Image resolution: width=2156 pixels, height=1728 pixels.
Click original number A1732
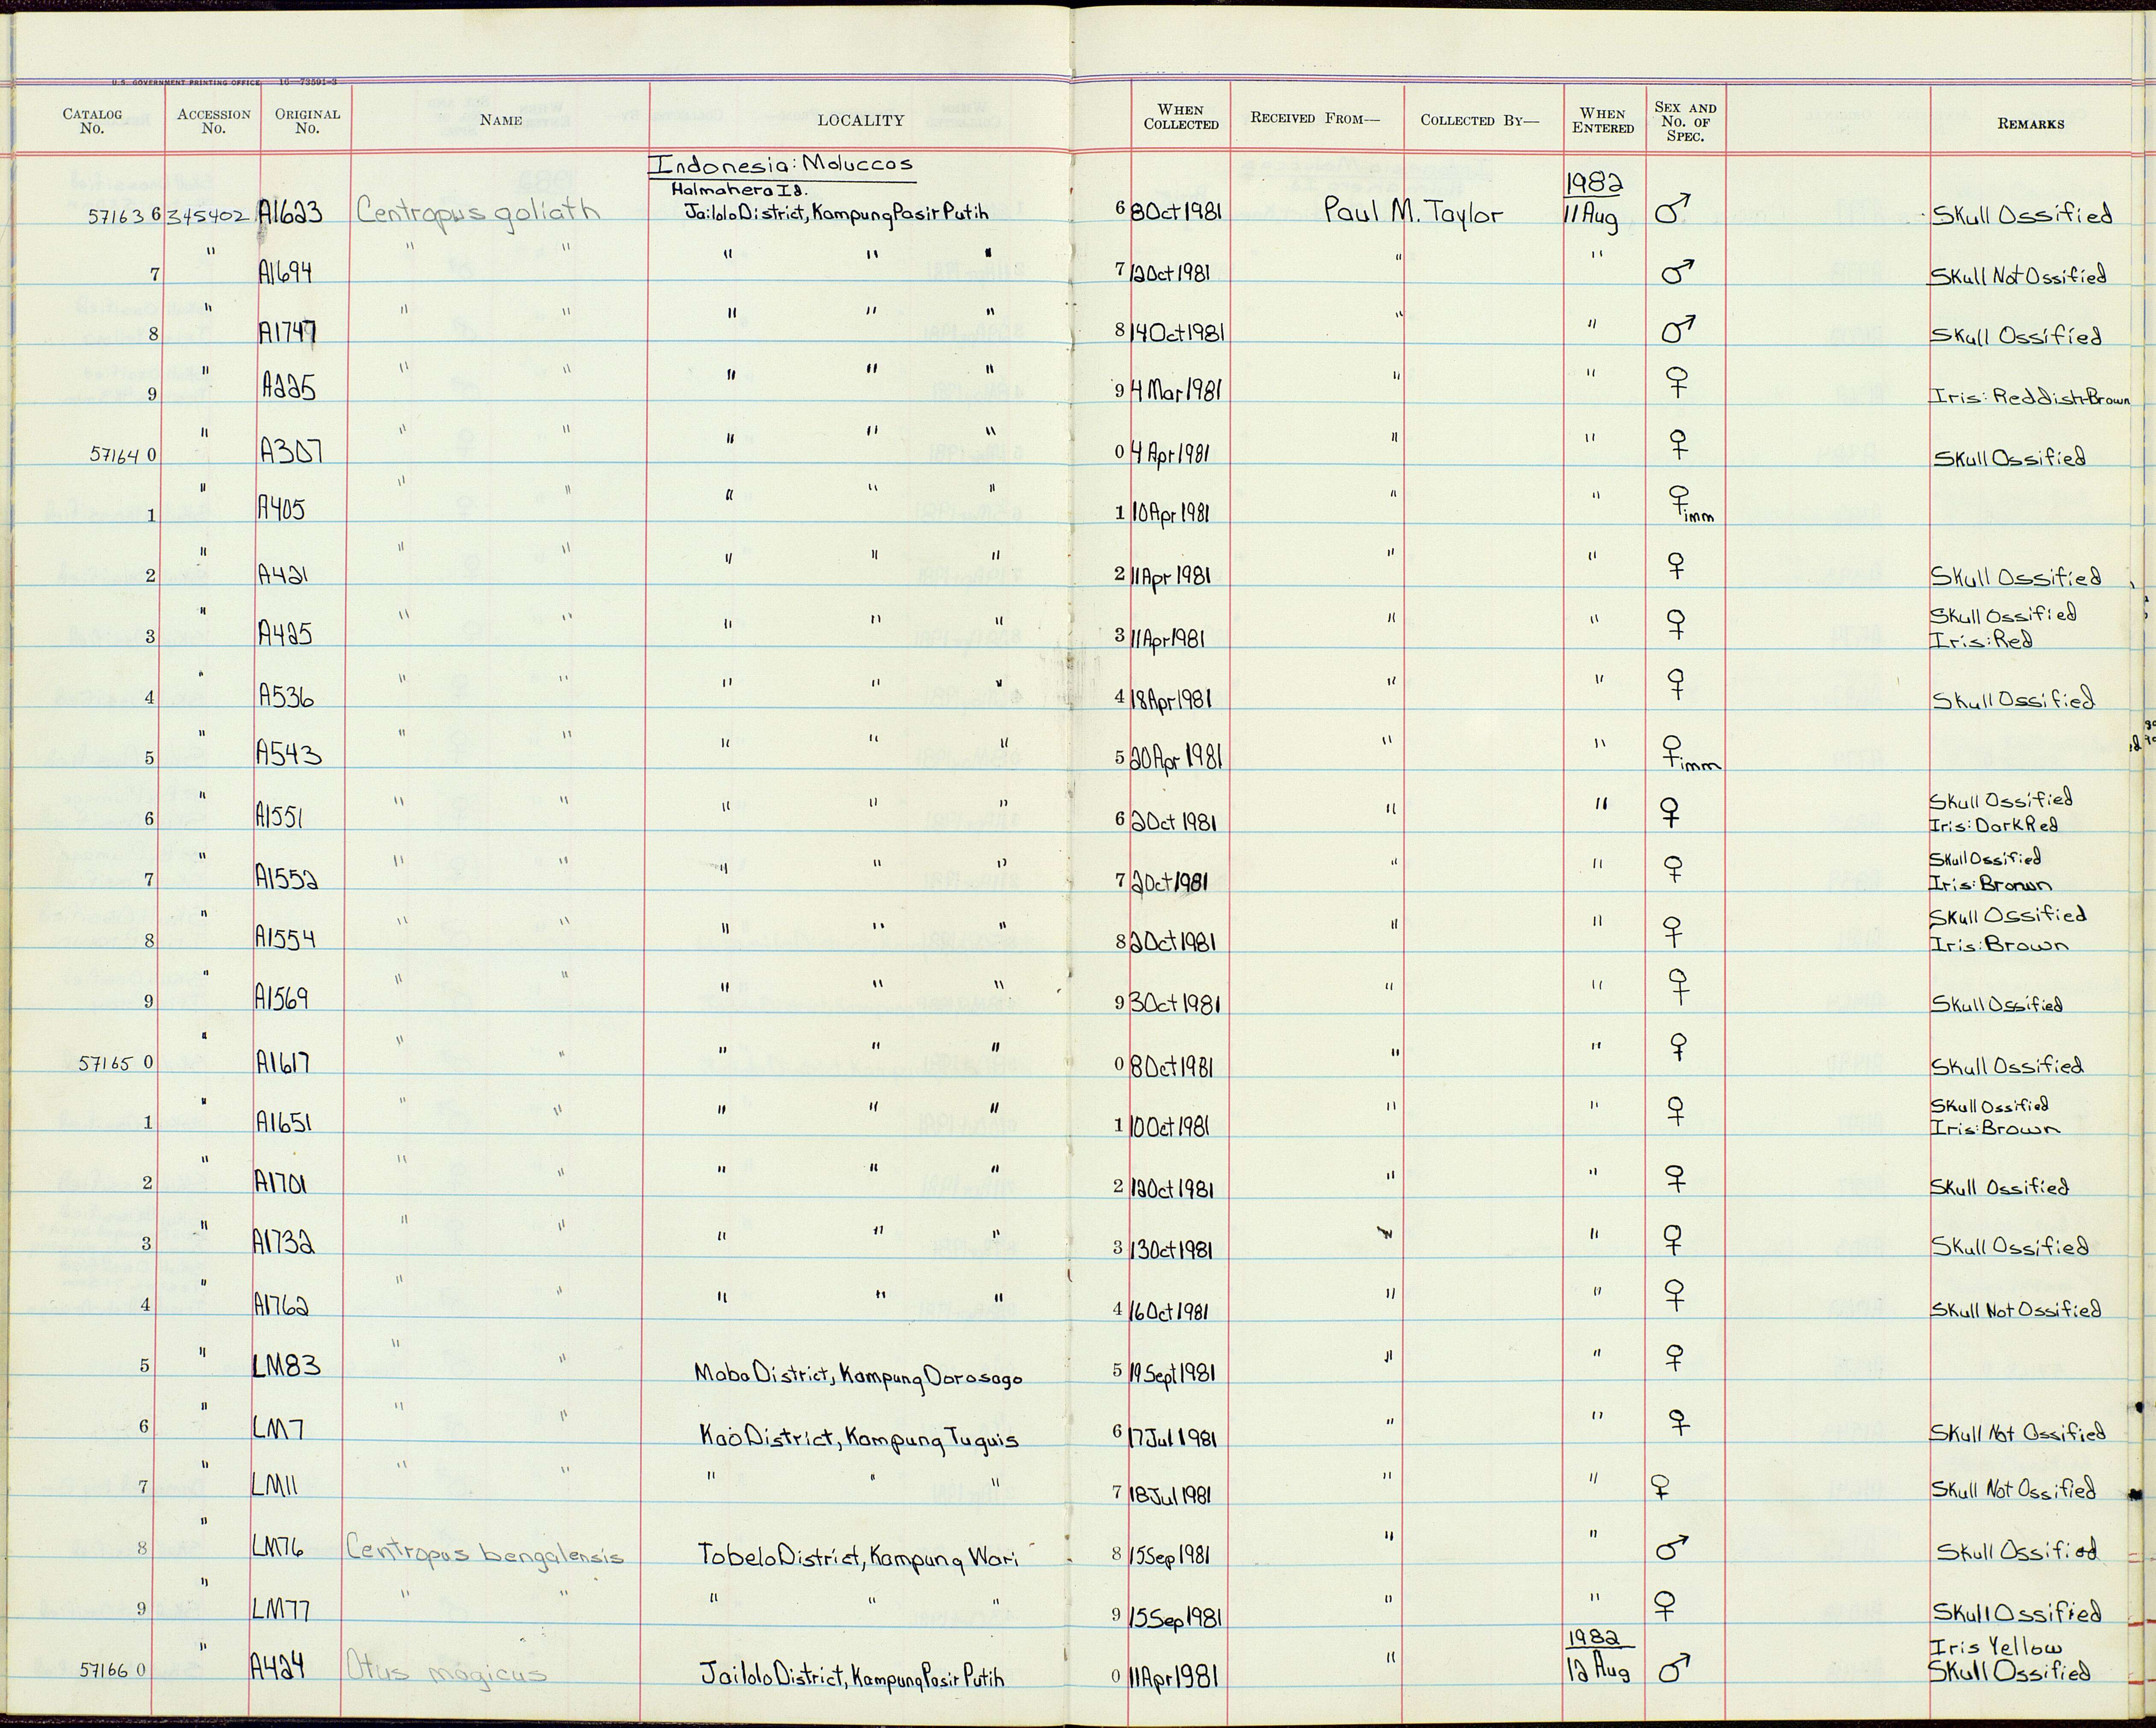[284, 1243]
